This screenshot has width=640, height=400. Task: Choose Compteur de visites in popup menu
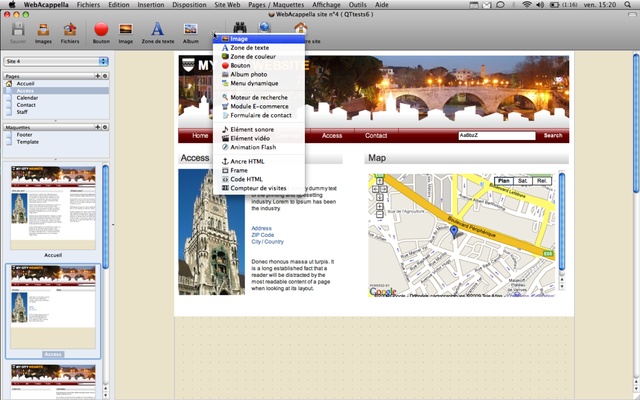pyautogui.click(x=259, y=188)
